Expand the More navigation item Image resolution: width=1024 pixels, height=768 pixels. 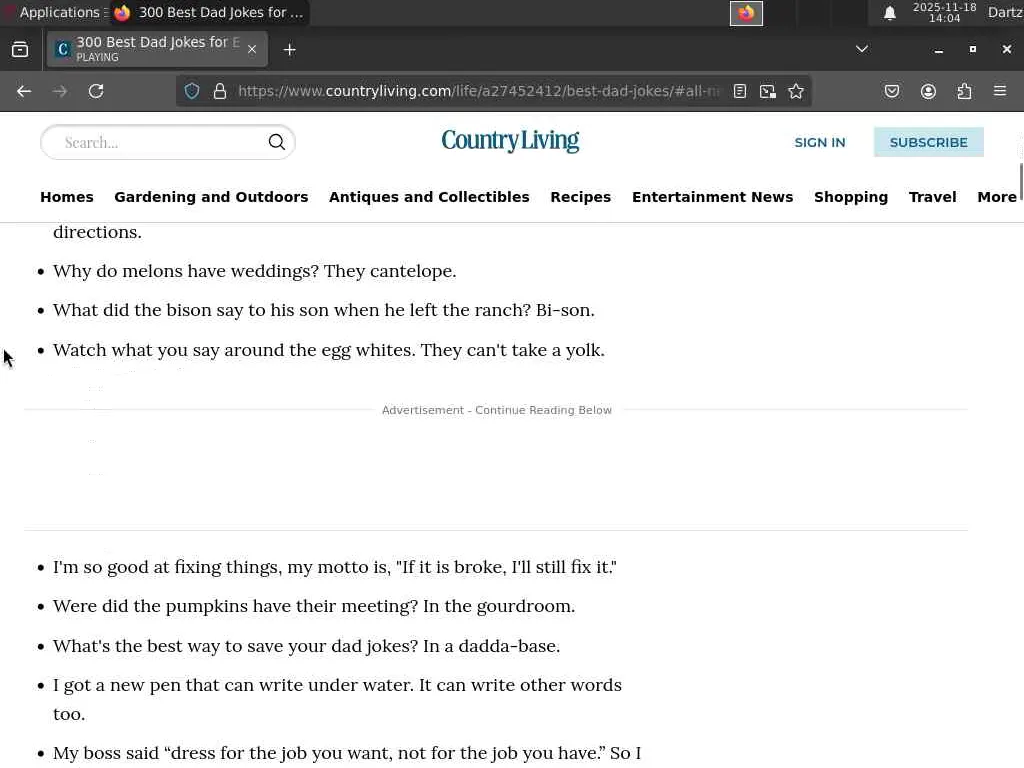[x=997, y=197]
